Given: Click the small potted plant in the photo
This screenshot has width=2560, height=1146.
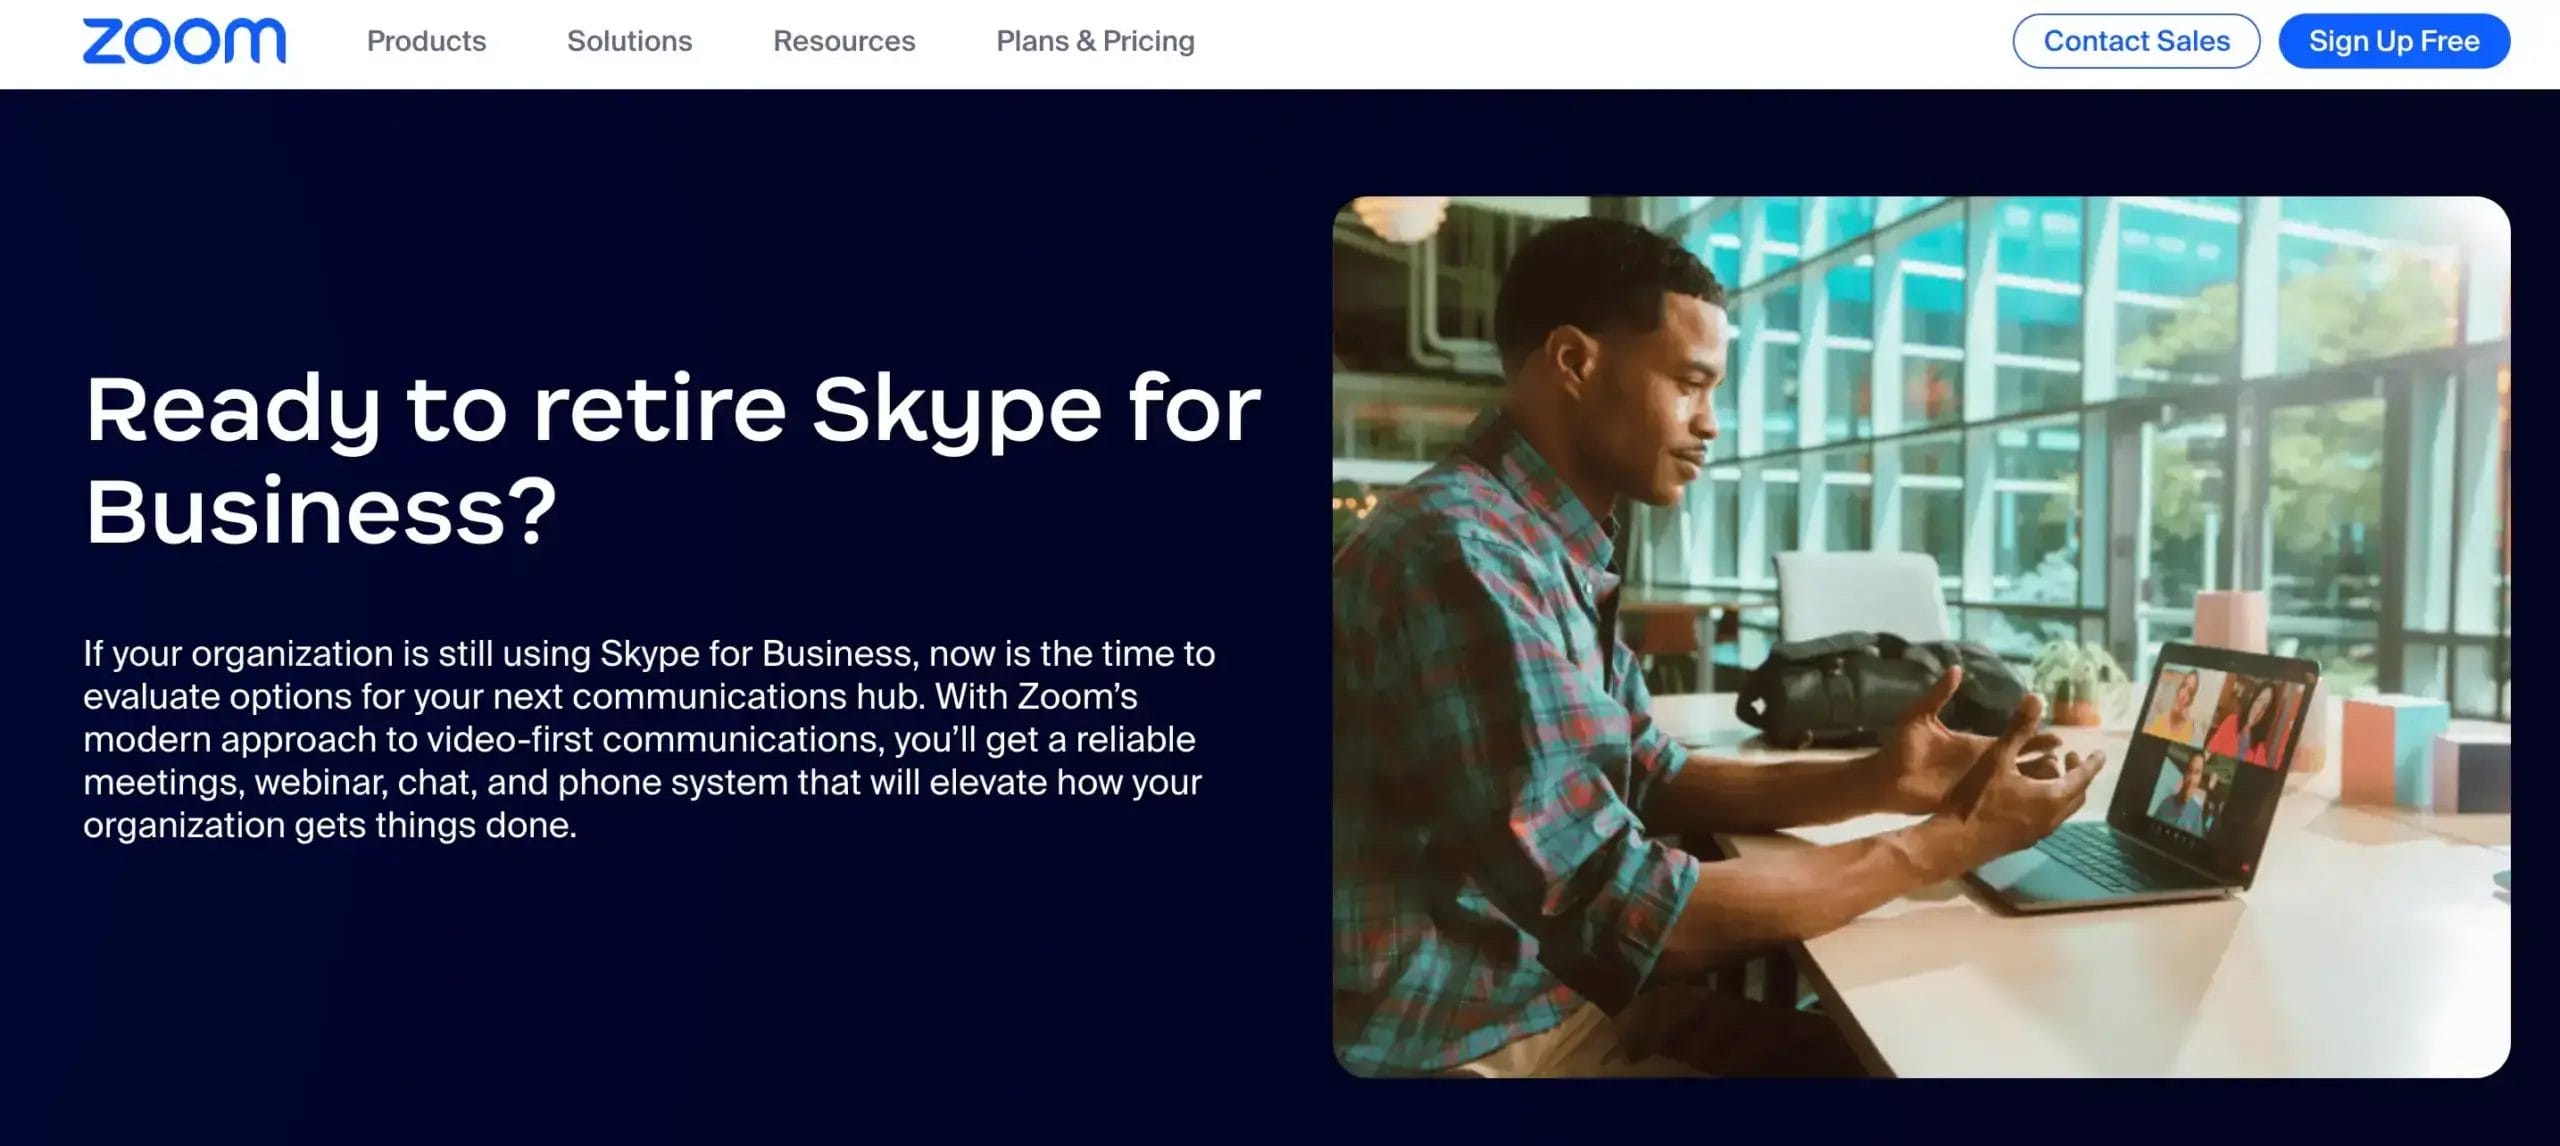Looking at the screenshot, I should [2080, 680].
